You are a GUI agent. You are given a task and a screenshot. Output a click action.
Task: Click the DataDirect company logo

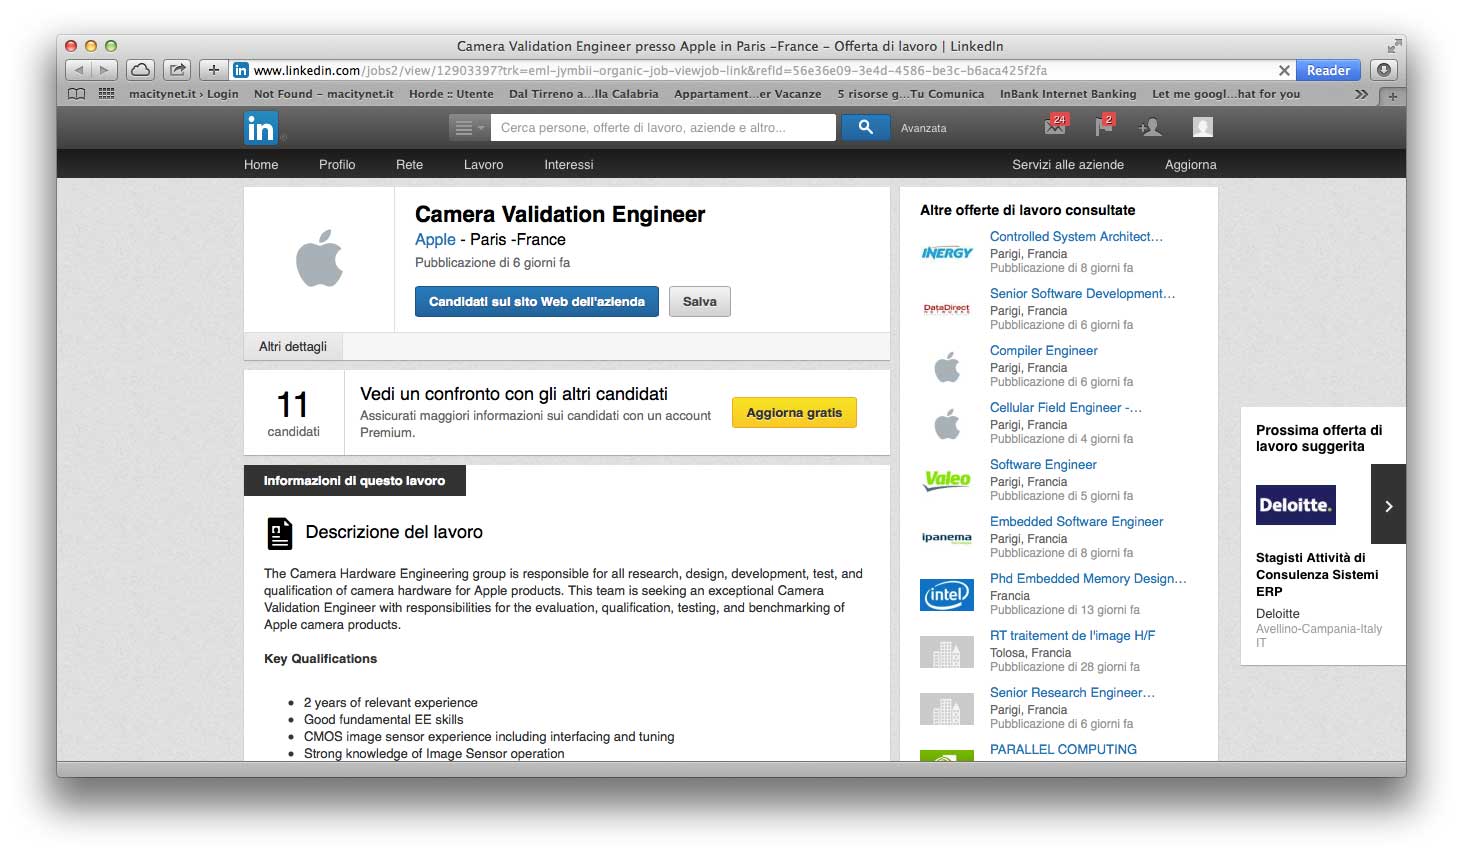947,309
